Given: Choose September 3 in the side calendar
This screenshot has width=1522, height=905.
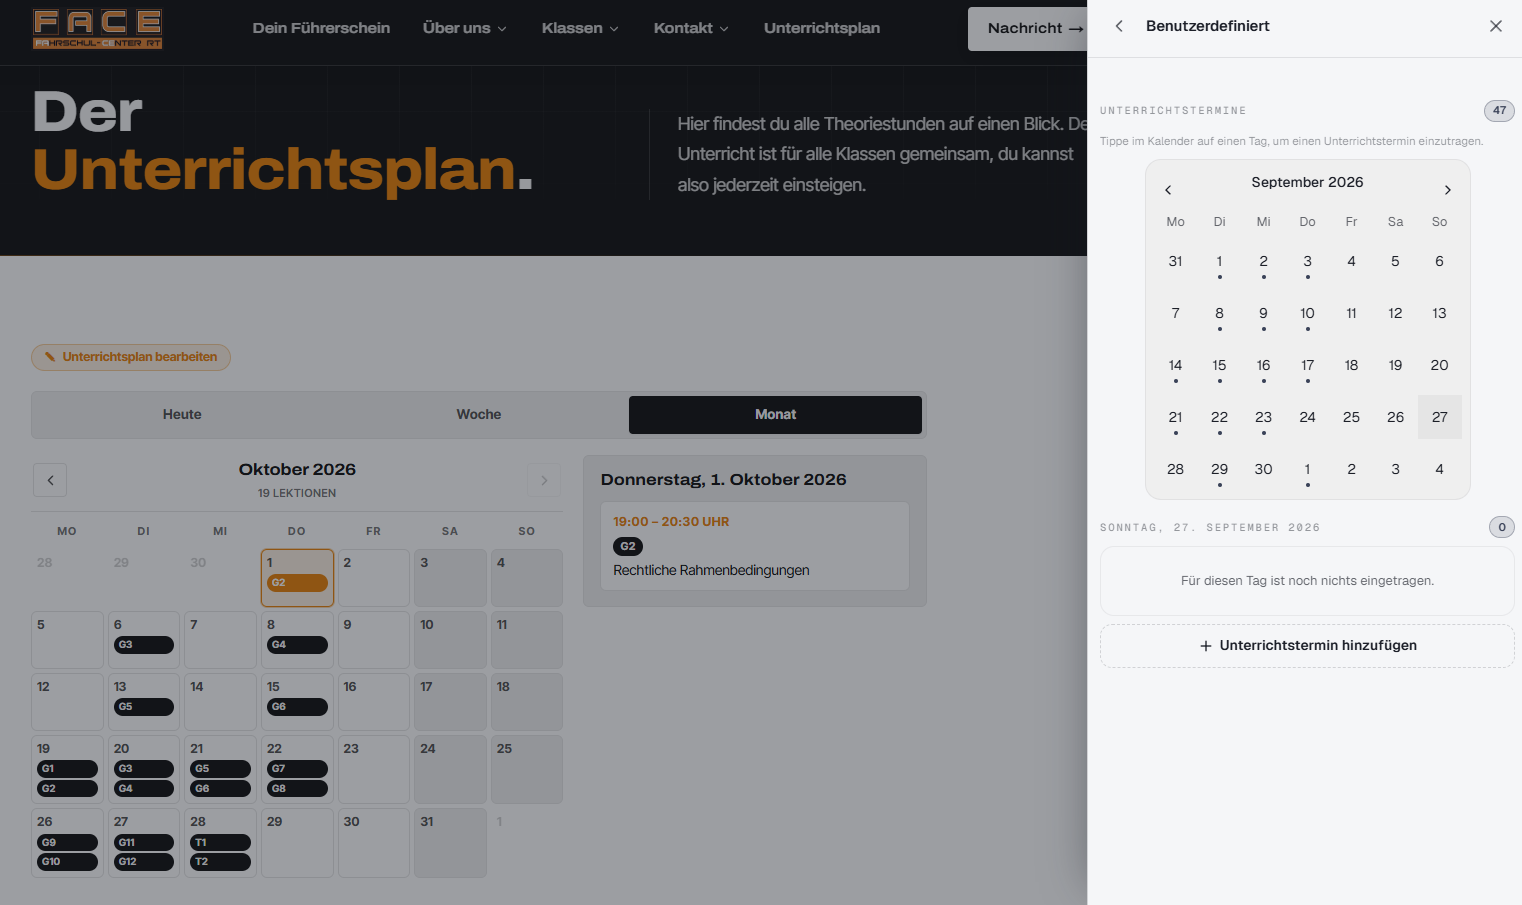Looking at the screenshot, I should tap(1307, 262).
